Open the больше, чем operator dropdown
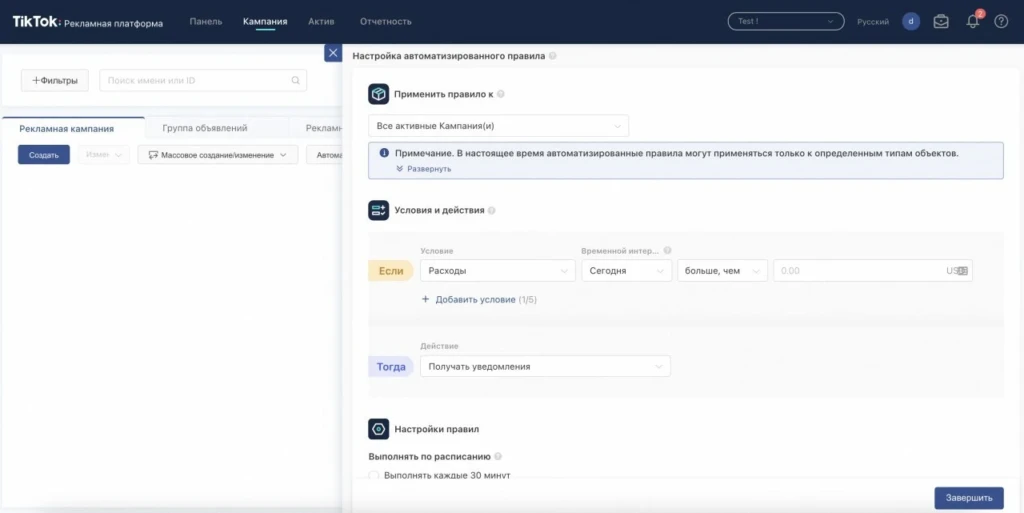The height and width of the screenshot is (513, 1024). 722,271
